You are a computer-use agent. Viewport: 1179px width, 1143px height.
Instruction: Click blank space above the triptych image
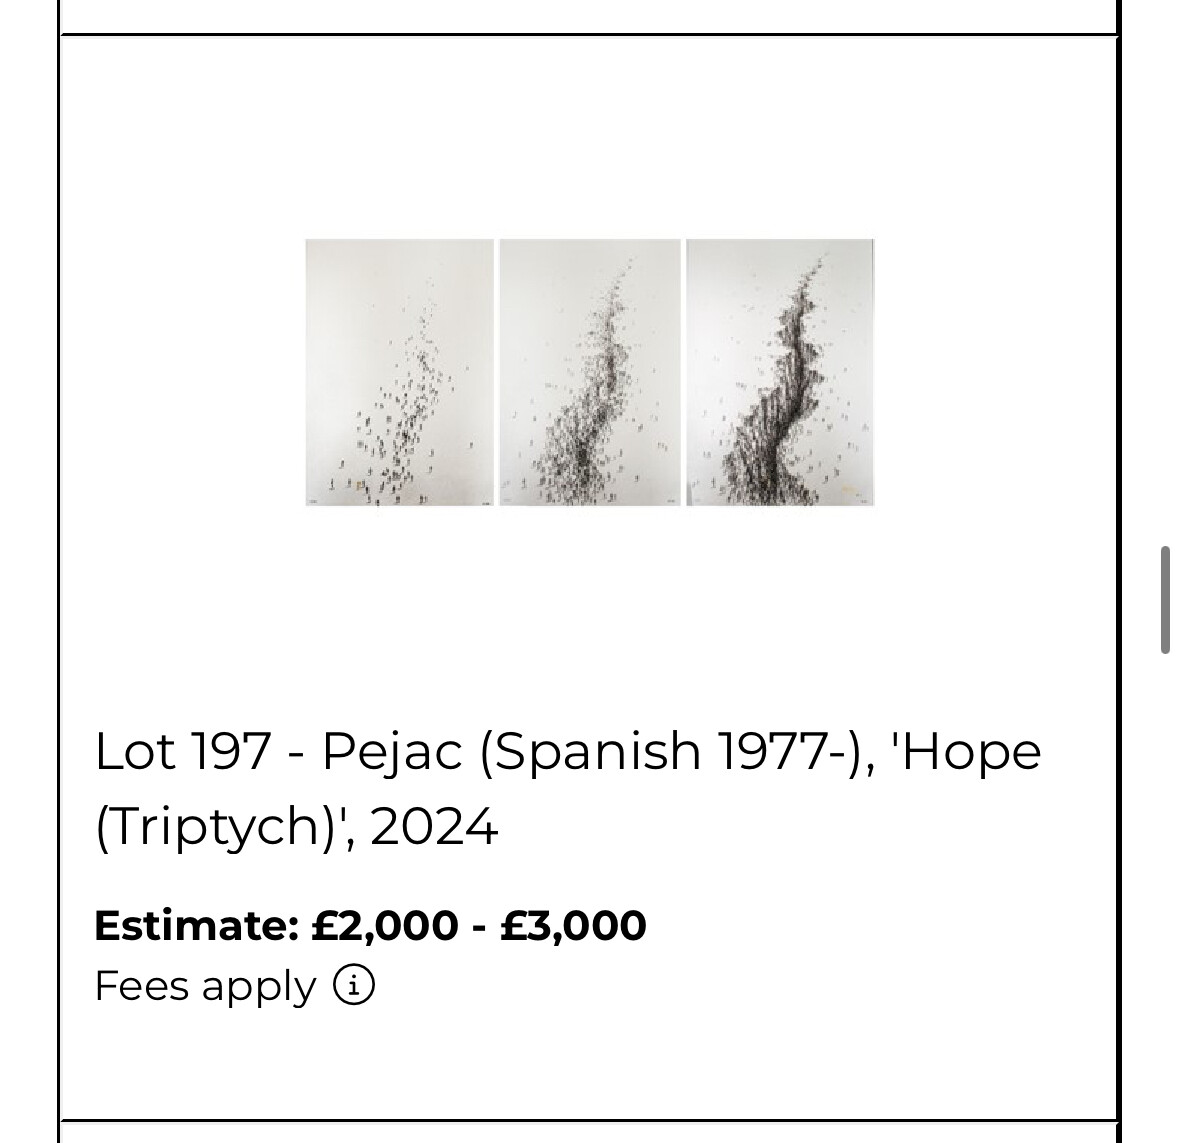[x=589, y=140]
